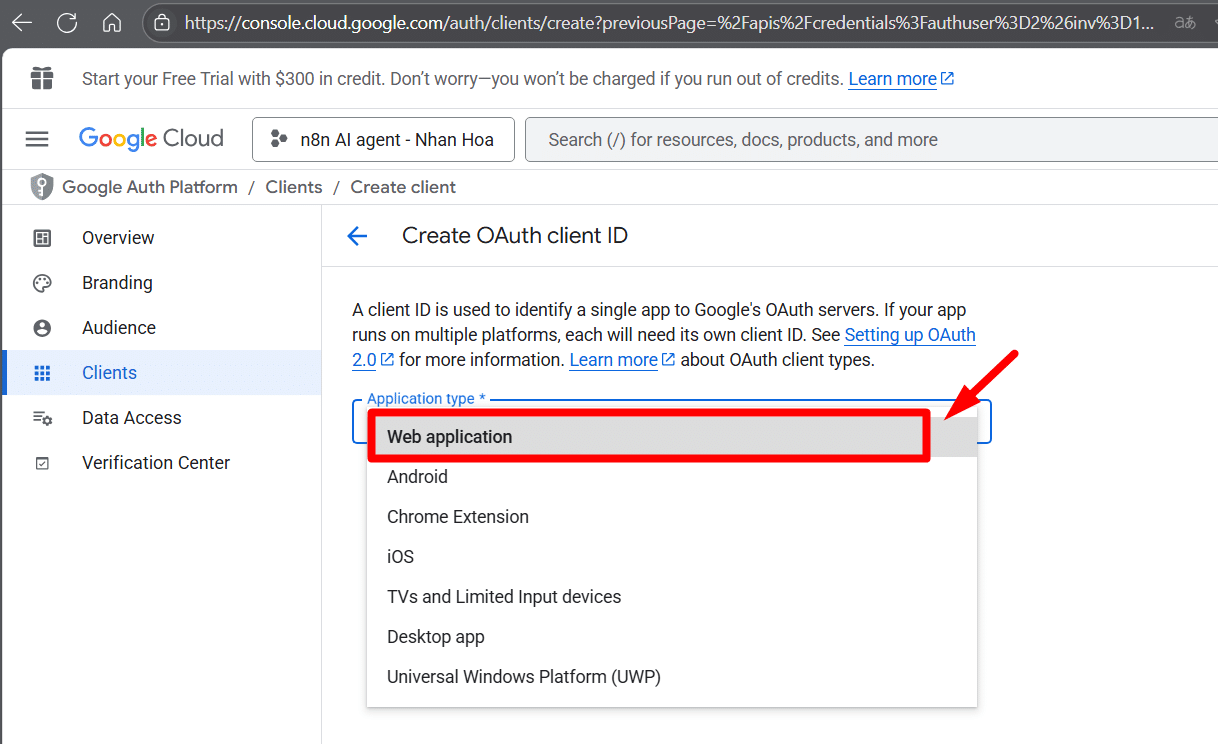Choose Universal Windows Platform (UWP) option
Screen dimensions: 1218x744
pos(672,677)
